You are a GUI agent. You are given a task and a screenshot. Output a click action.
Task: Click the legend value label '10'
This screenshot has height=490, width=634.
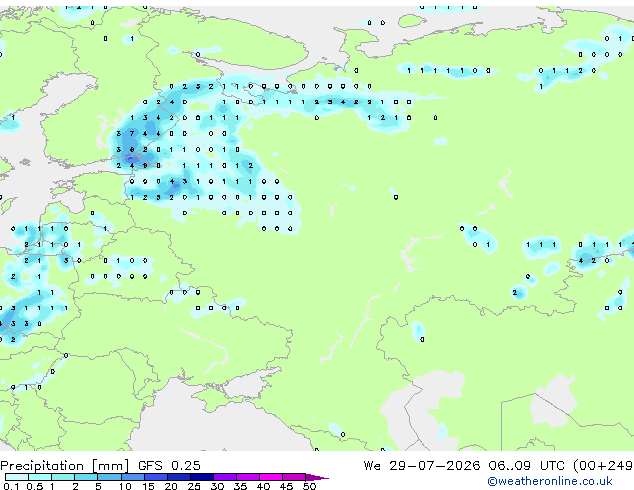pos(125,486)
